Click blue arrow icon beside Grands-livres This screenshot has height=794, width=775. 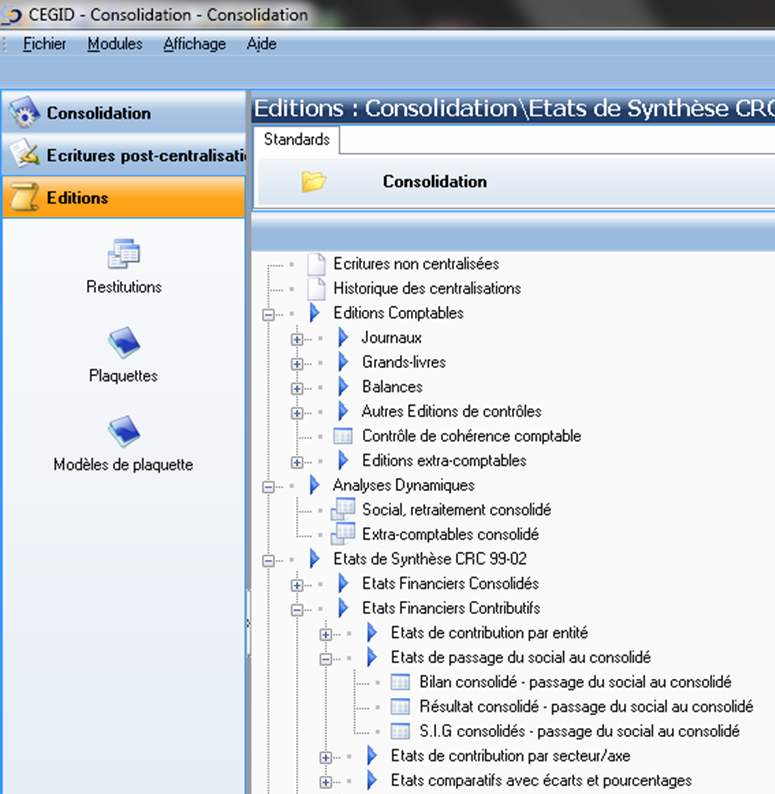point(343,362)
